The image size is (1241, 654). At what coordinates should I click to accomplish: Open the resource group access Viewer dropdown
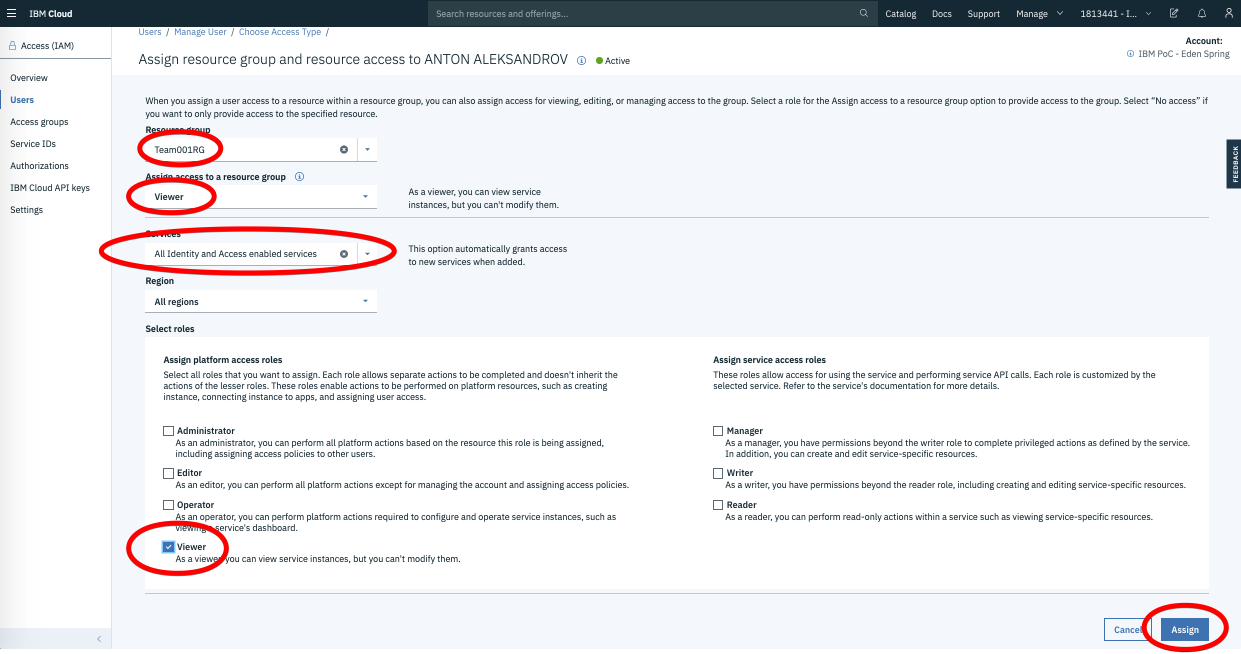[x=261, y=197]
